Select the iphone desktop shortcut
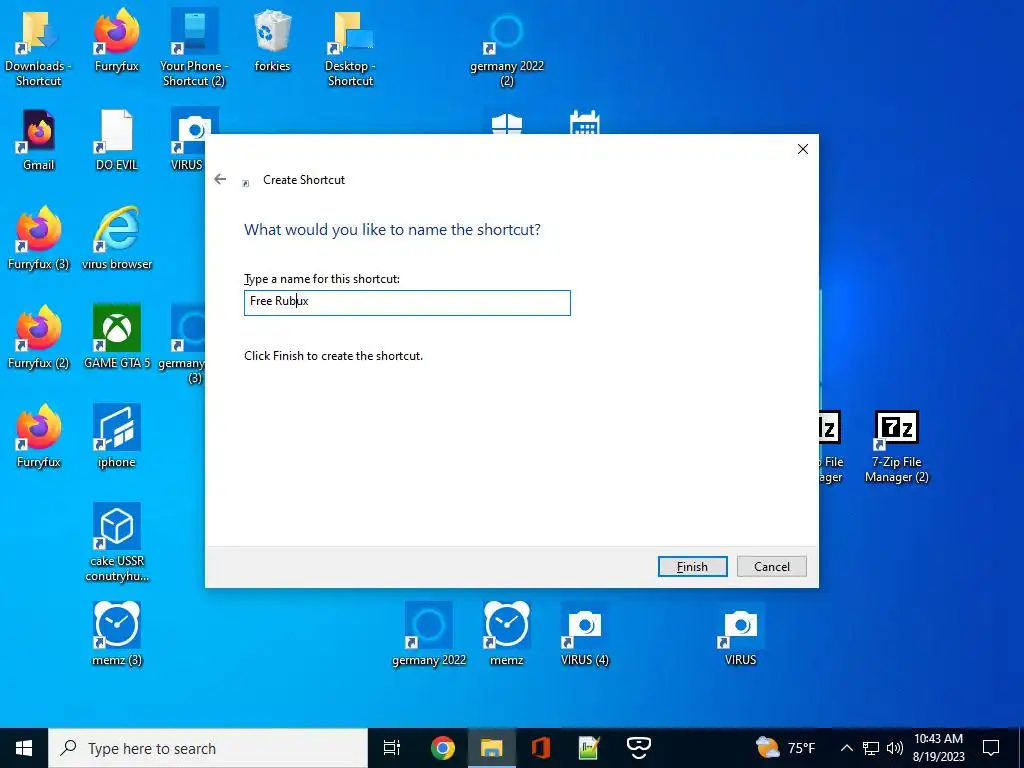The width and height of the screenshot is (1024, 768). click(117, 436)
